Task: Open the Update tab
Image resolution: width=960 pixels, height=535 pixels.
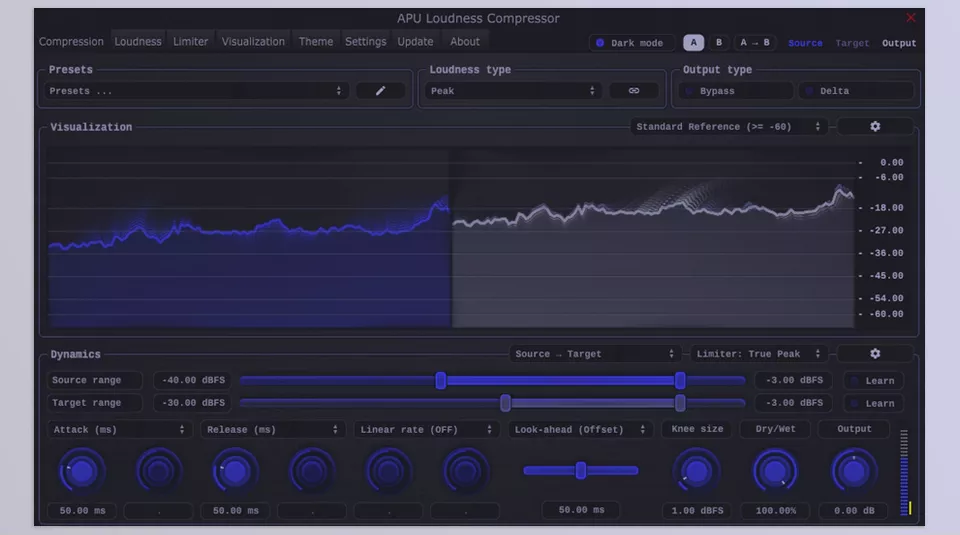Action: 415,42
